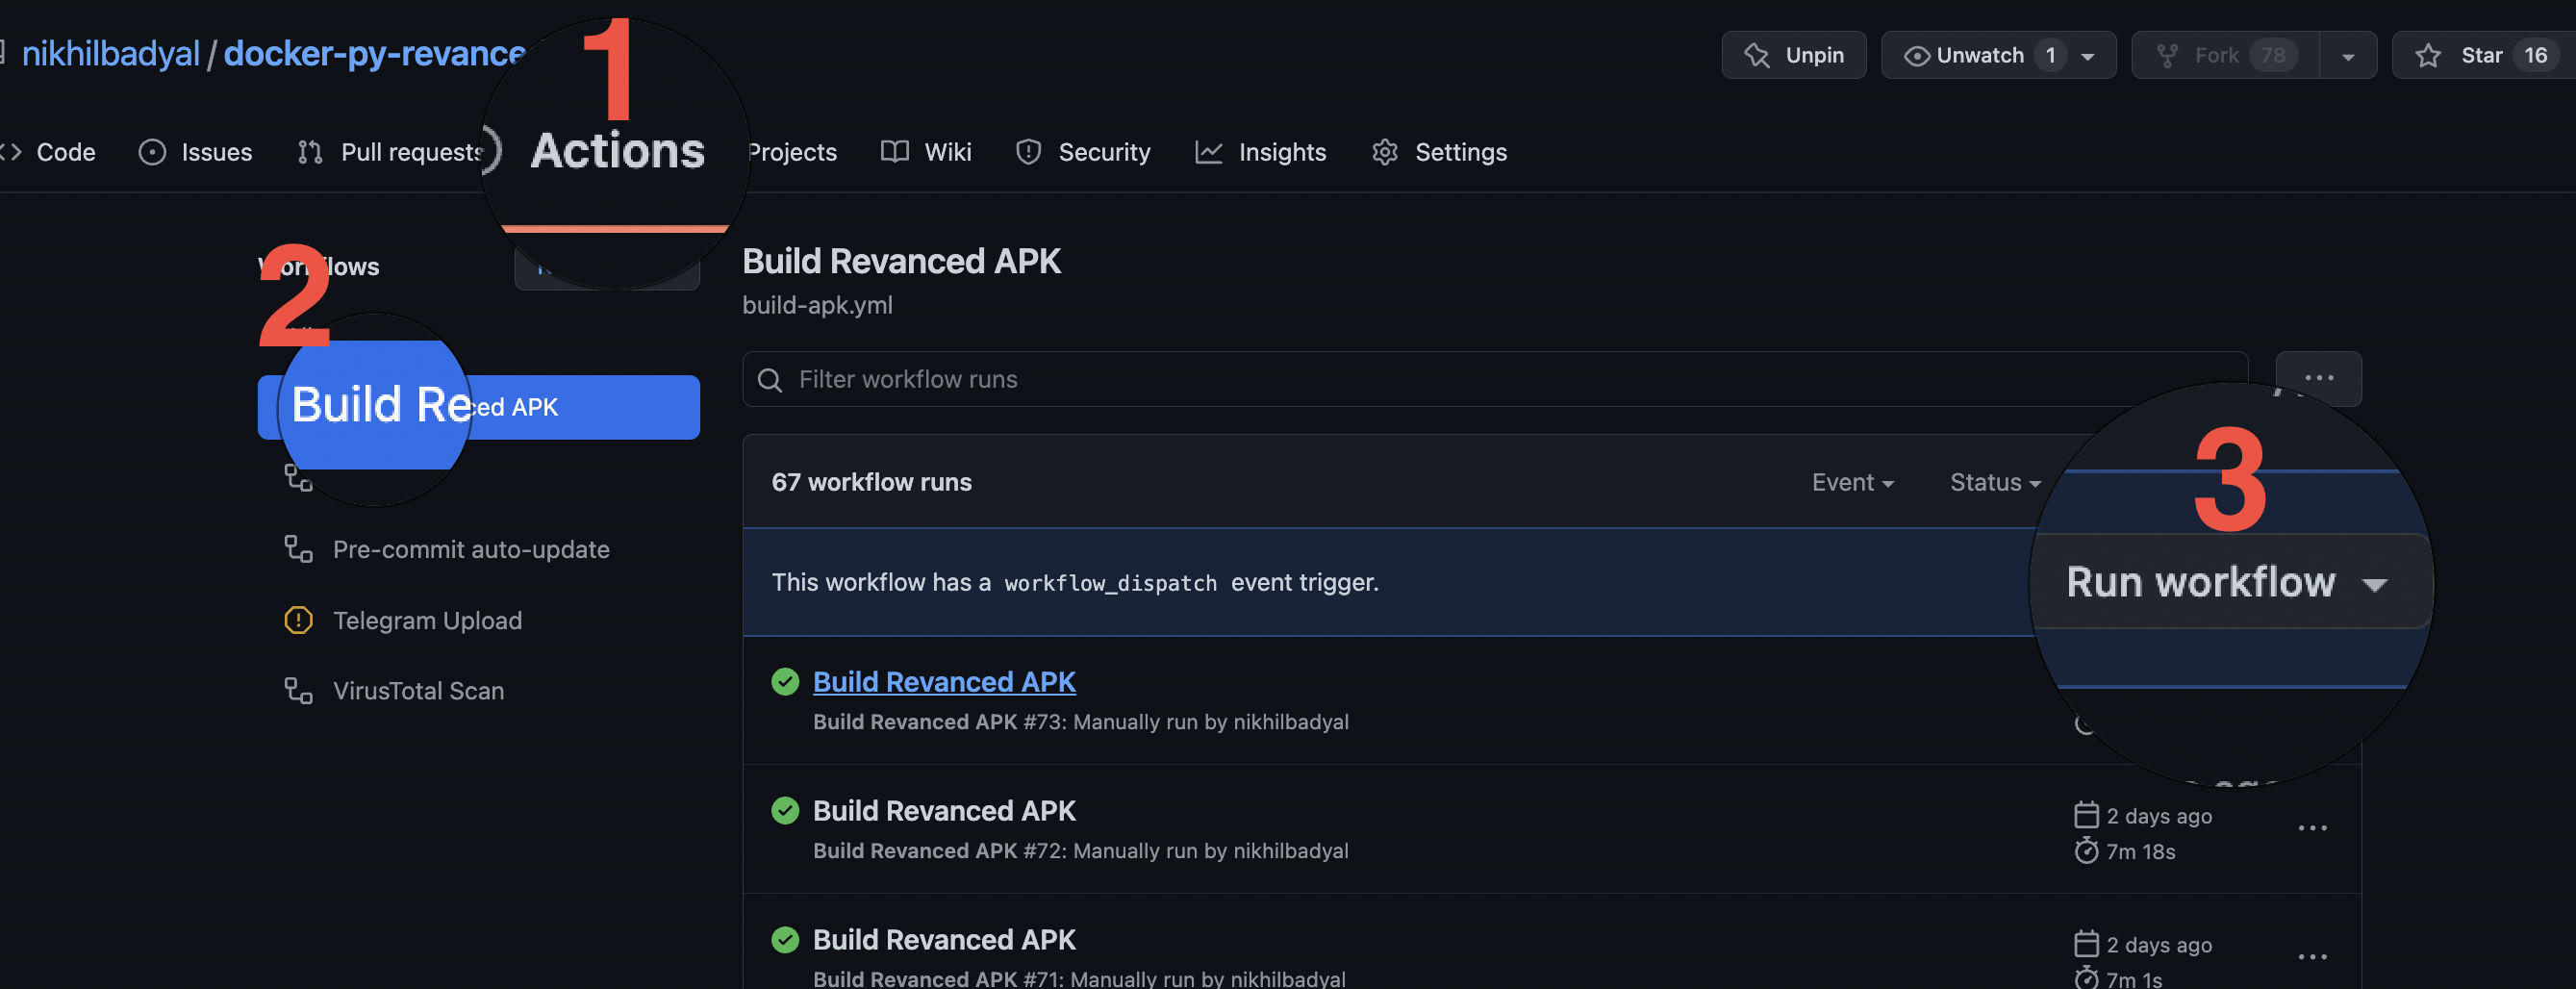Go to the Code tab
This screenshot has width=2576, height=989.
tap(48, 152)
